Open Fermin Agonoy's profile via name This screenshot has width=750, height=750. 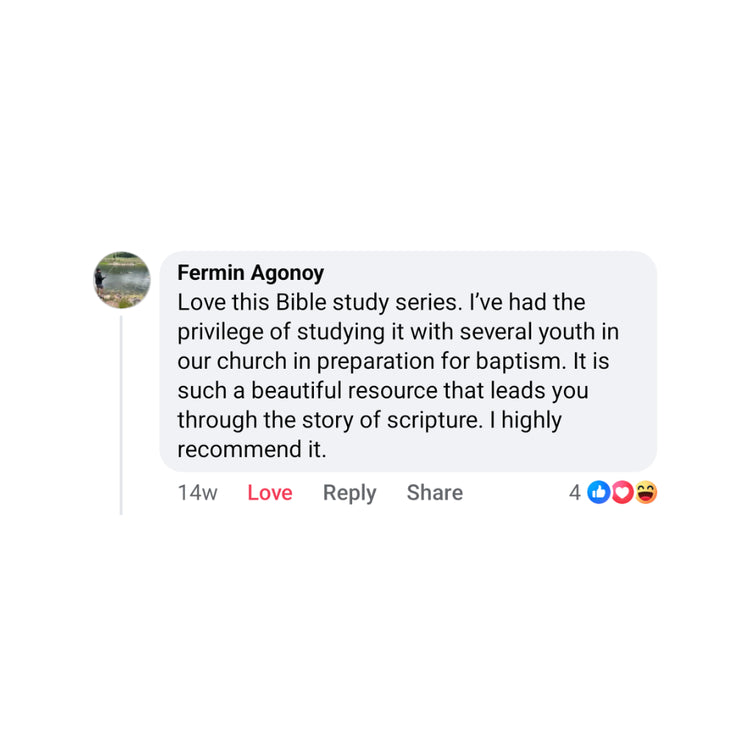(x=250, y=273)
